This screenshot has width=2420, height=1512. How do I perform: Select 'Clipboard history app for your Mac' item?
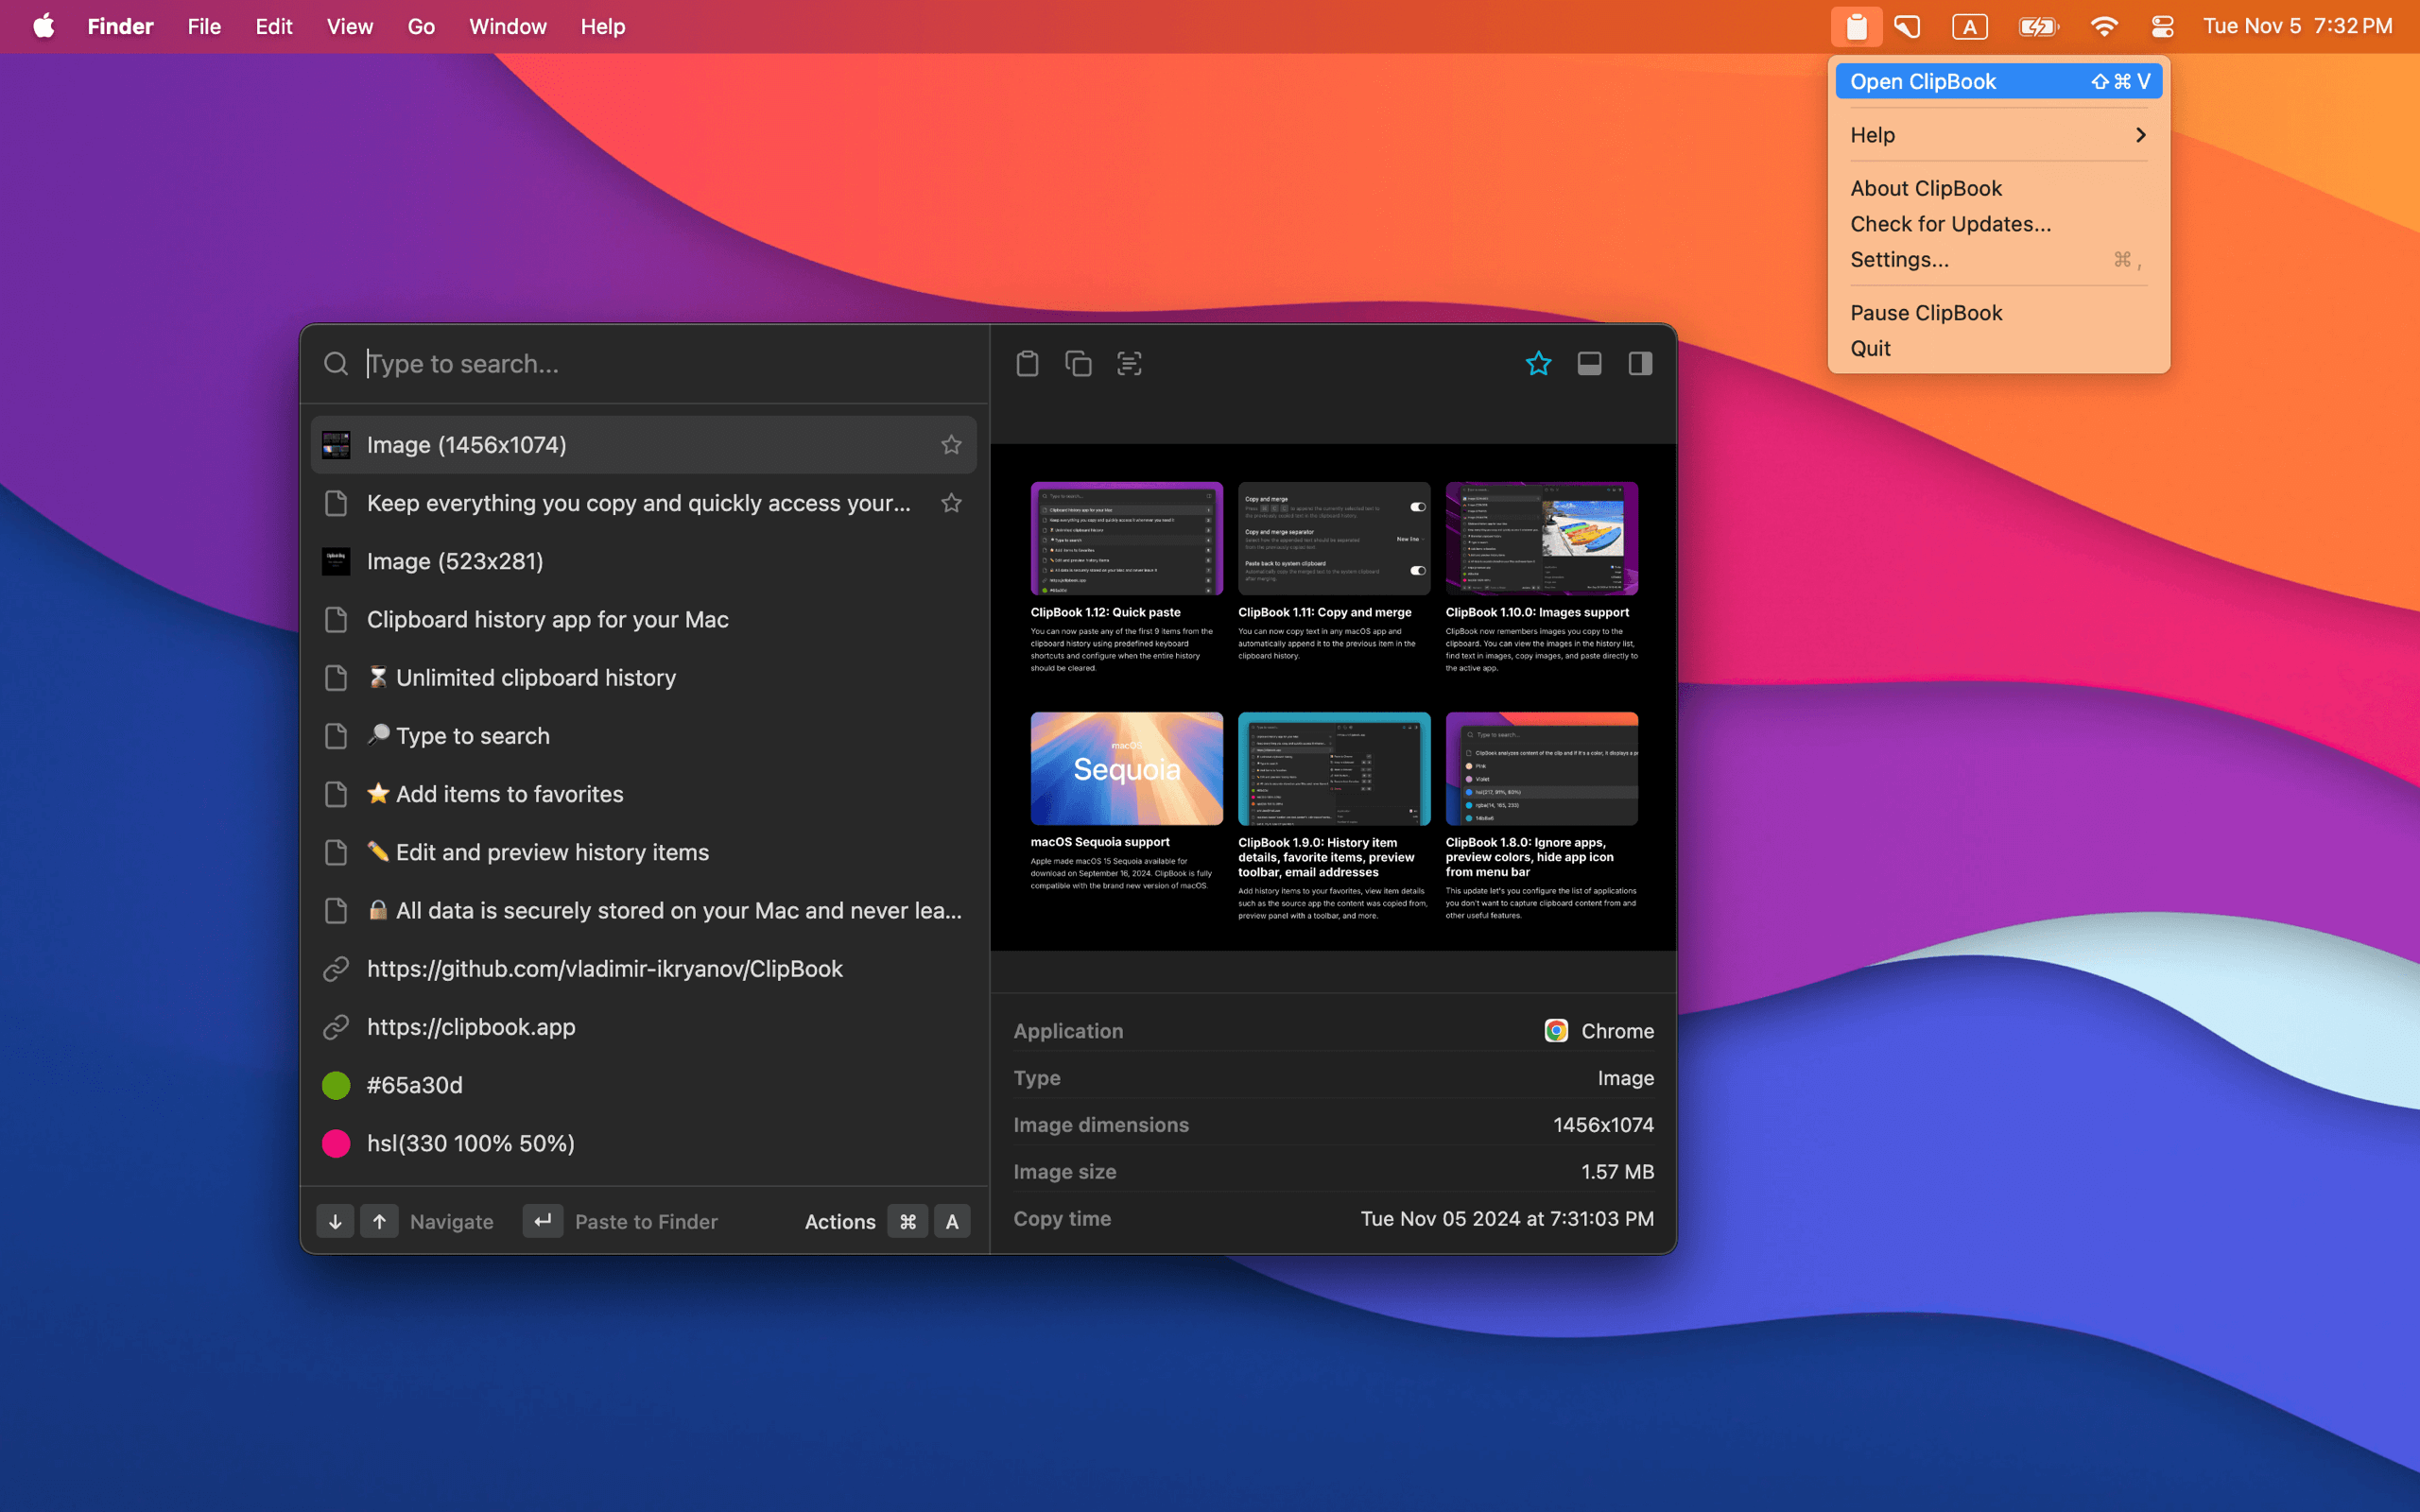point(644,620)
